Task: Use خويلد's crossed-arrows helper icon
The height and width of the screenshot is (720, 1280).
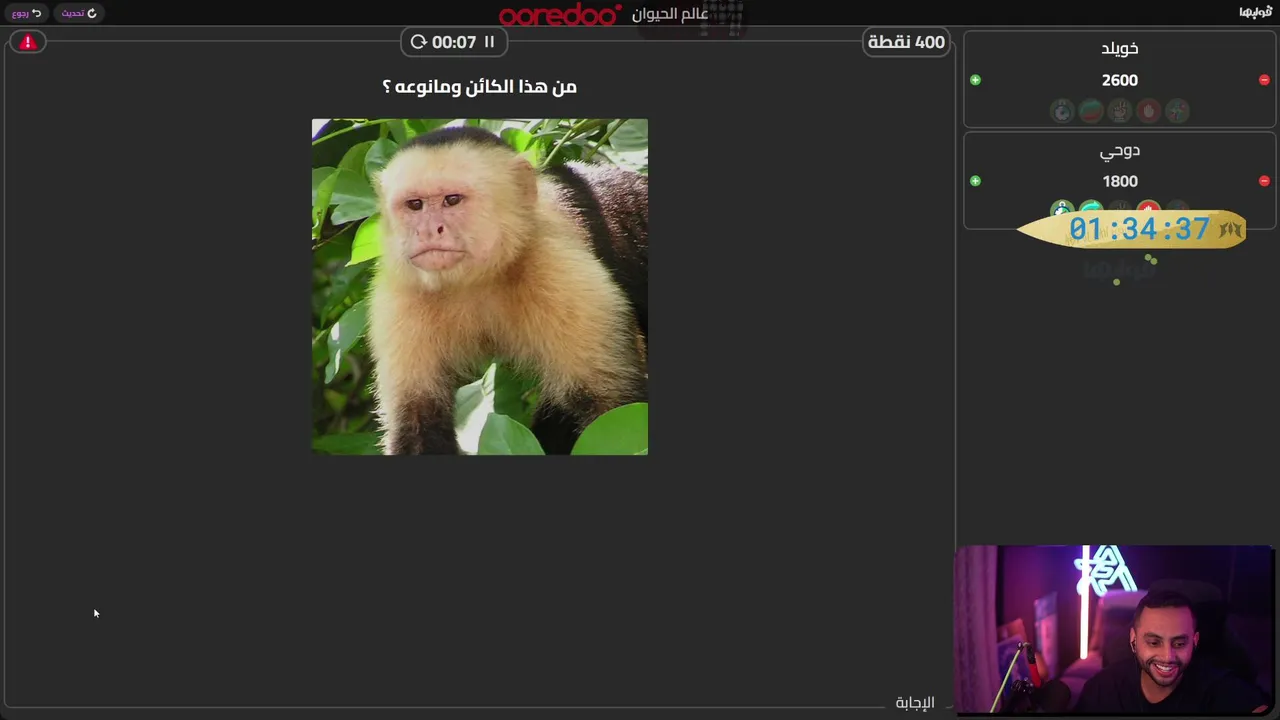Action: click(x=1178, y=111)
